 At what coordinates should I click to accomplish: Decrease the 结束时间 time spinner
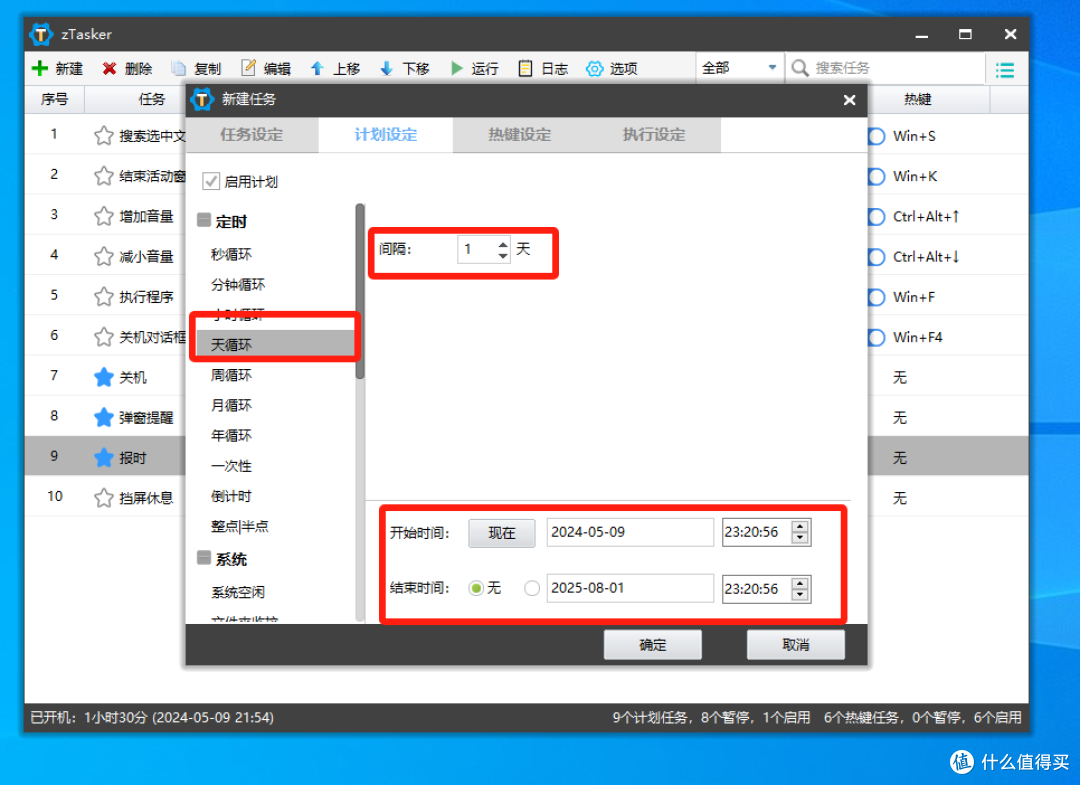tap(800, 594)
